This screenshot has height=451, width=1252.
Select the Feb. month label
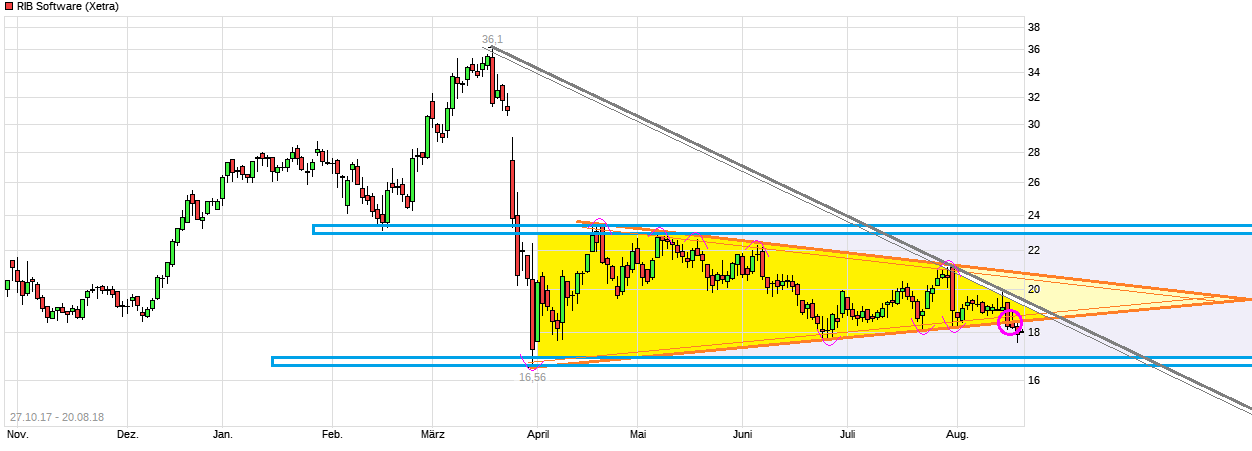point(332,435)
